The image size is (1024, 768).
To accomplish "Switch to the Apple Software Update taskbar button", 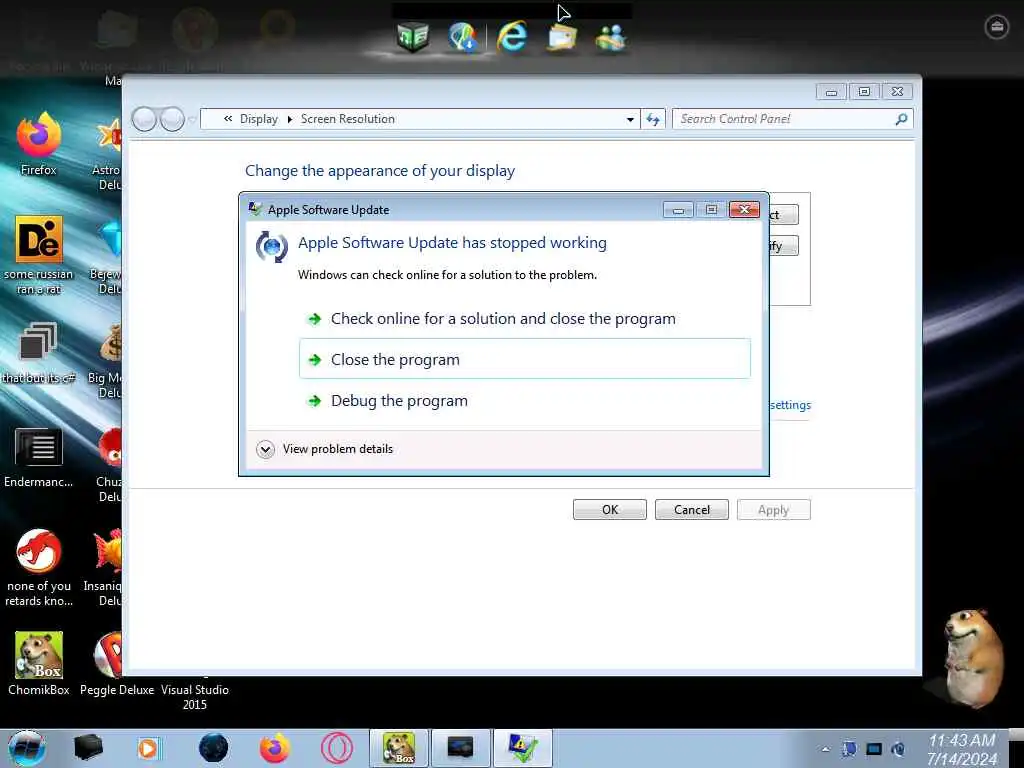I will pos(522,748).
